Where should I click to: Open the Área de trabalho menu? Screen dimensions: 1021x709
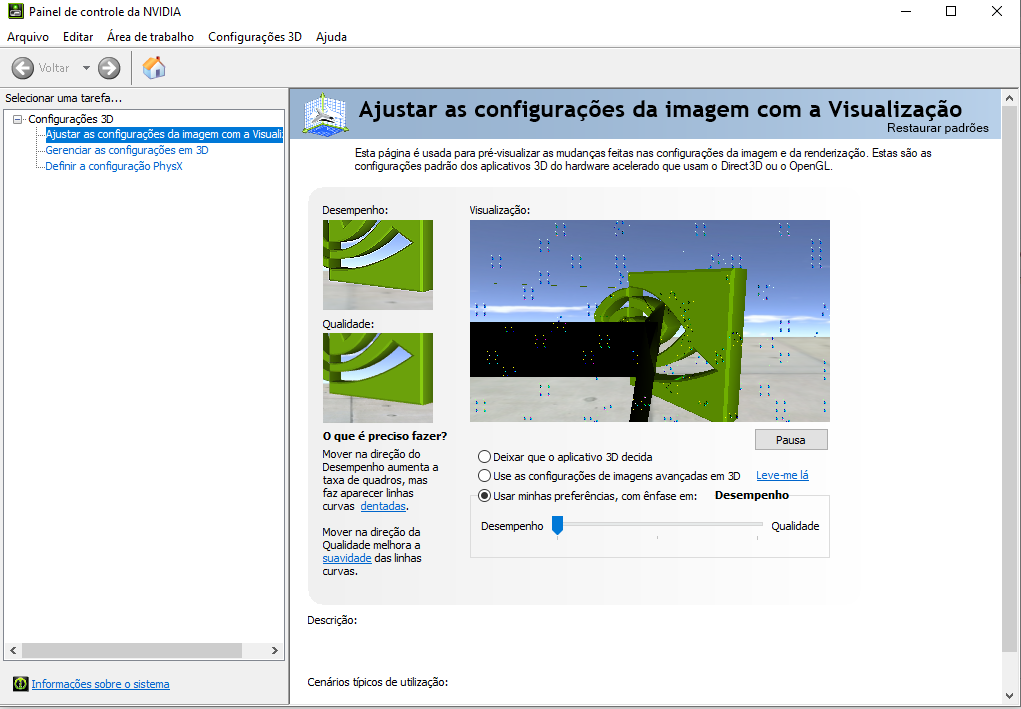tap(150, 37)
